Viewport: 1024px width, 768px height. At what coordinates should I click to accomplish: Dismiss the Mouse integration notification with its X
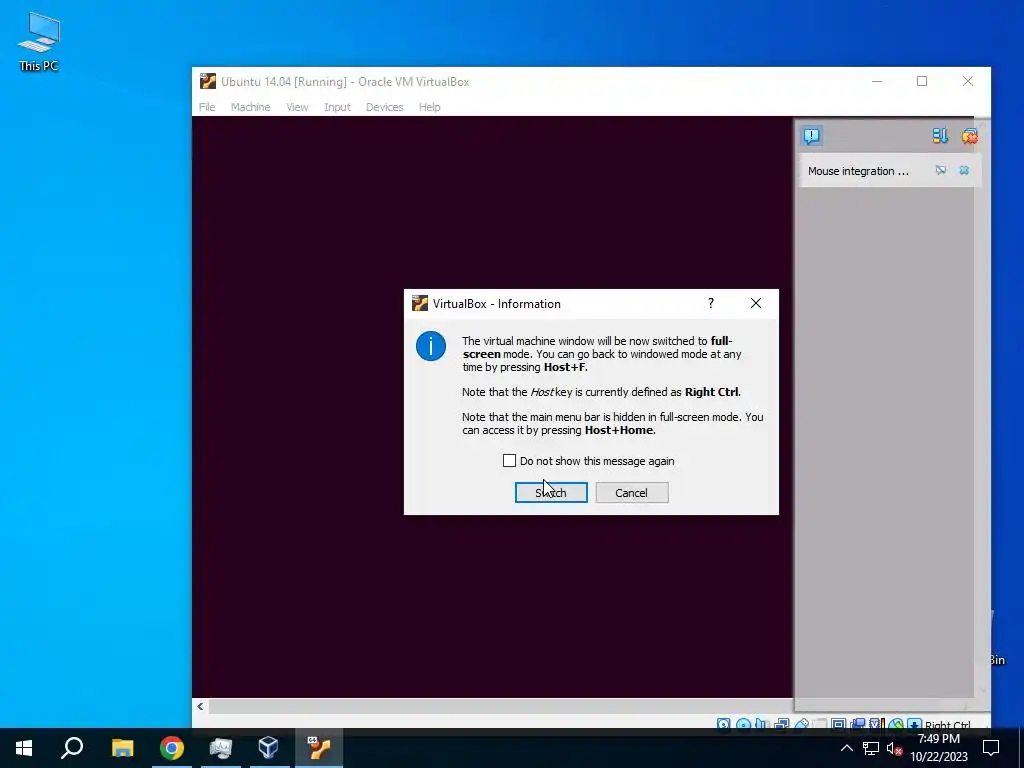tap(964, 170)
